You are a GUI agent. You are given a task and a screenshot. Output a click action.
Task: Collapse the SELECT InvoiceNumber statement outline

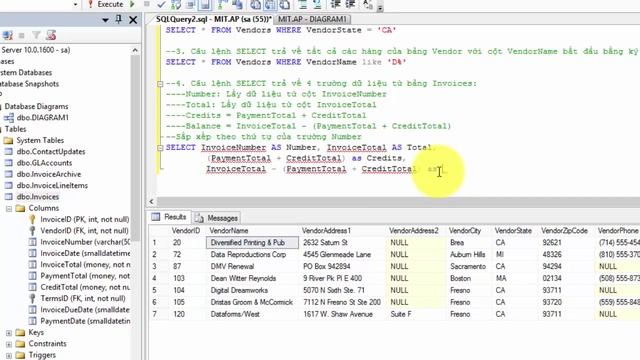coord(160,148)
